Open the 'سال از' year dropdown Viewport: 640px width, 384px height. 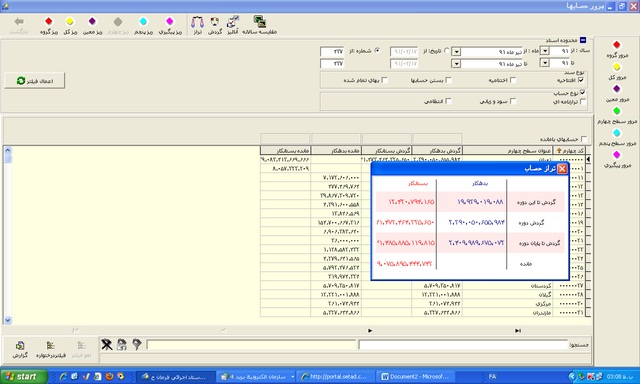545,51
